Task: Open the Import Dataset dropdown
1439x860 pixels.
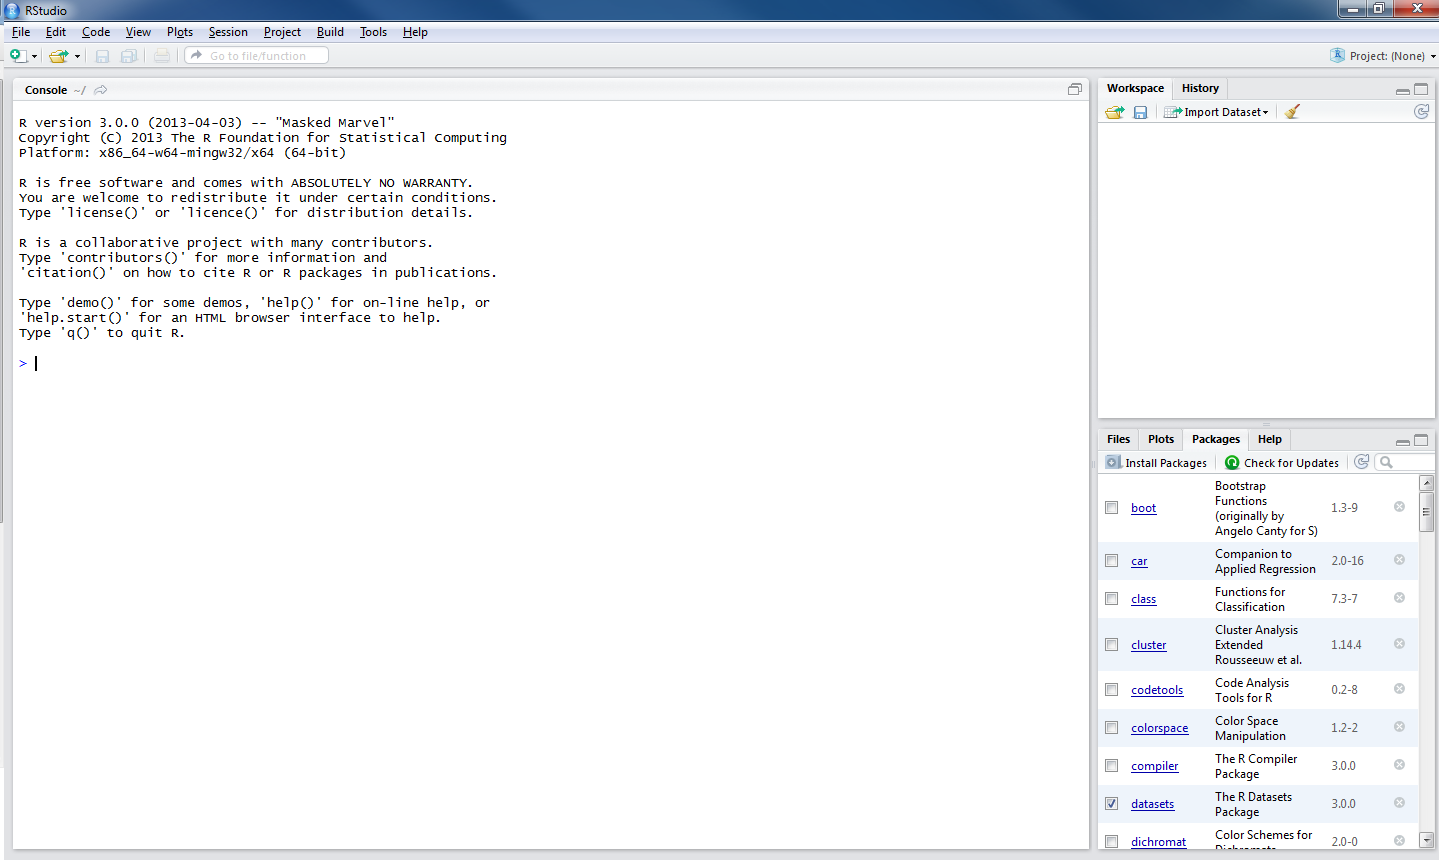Action: (x=1217, y=112)
